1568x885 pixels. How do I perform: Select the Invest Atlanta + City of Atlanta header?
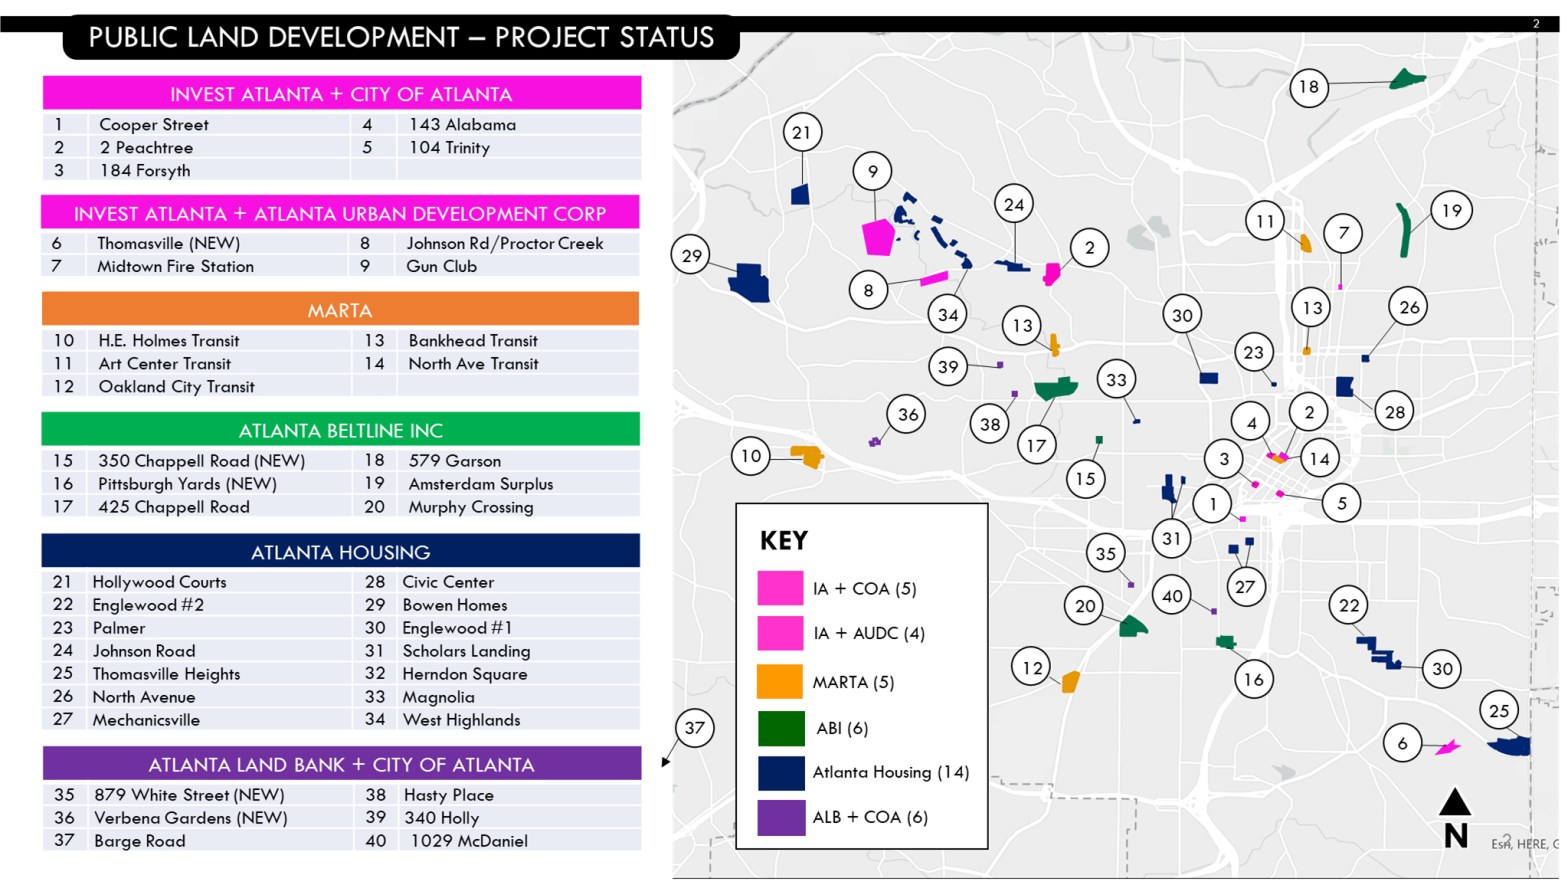(341, 94)
